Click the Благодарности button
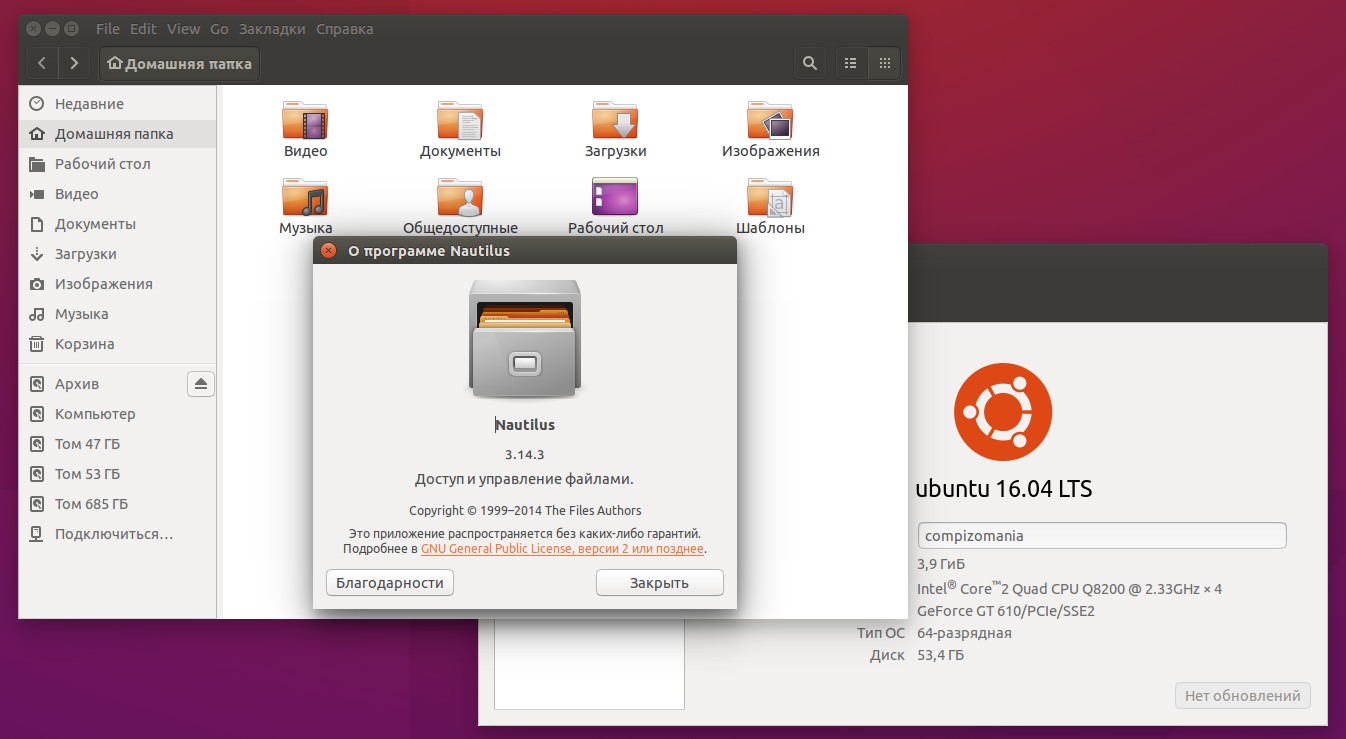This screenshot has height=739, width=1346. coord(390,582)
